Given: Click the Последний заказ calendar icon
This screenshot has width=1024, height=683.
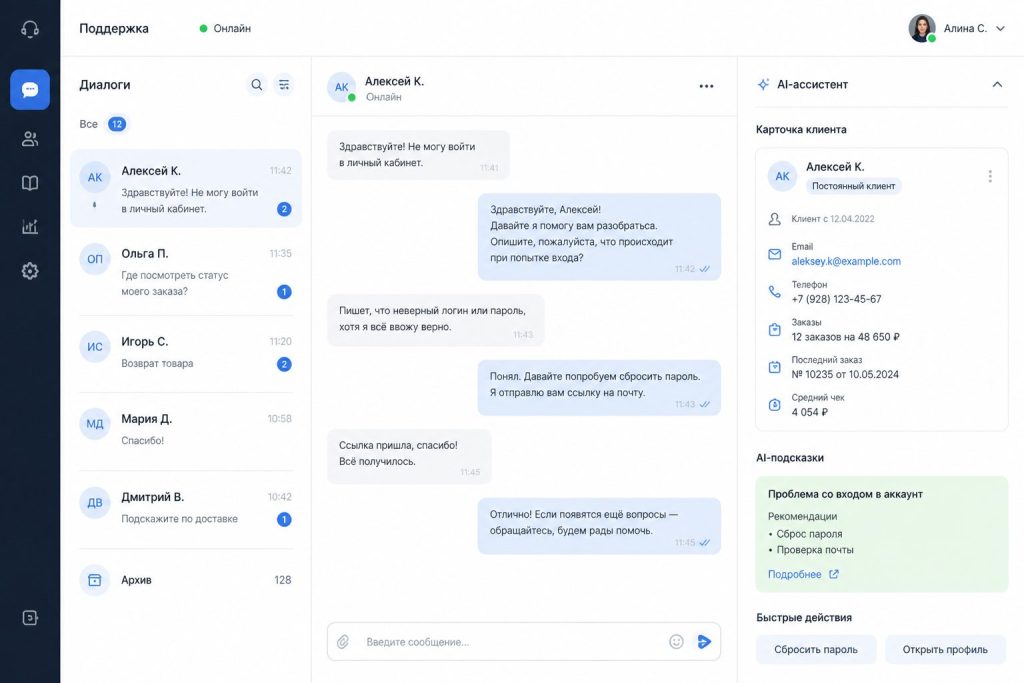Looking at the screenshot, I should click(775, 367).
